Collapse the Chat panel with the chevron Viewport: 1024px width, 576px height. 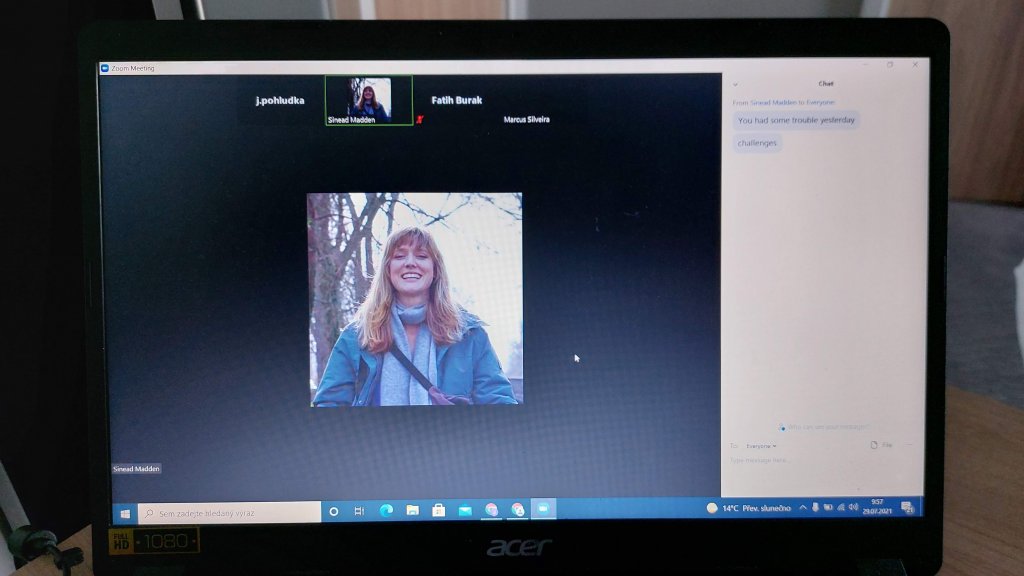click(735, 84)
